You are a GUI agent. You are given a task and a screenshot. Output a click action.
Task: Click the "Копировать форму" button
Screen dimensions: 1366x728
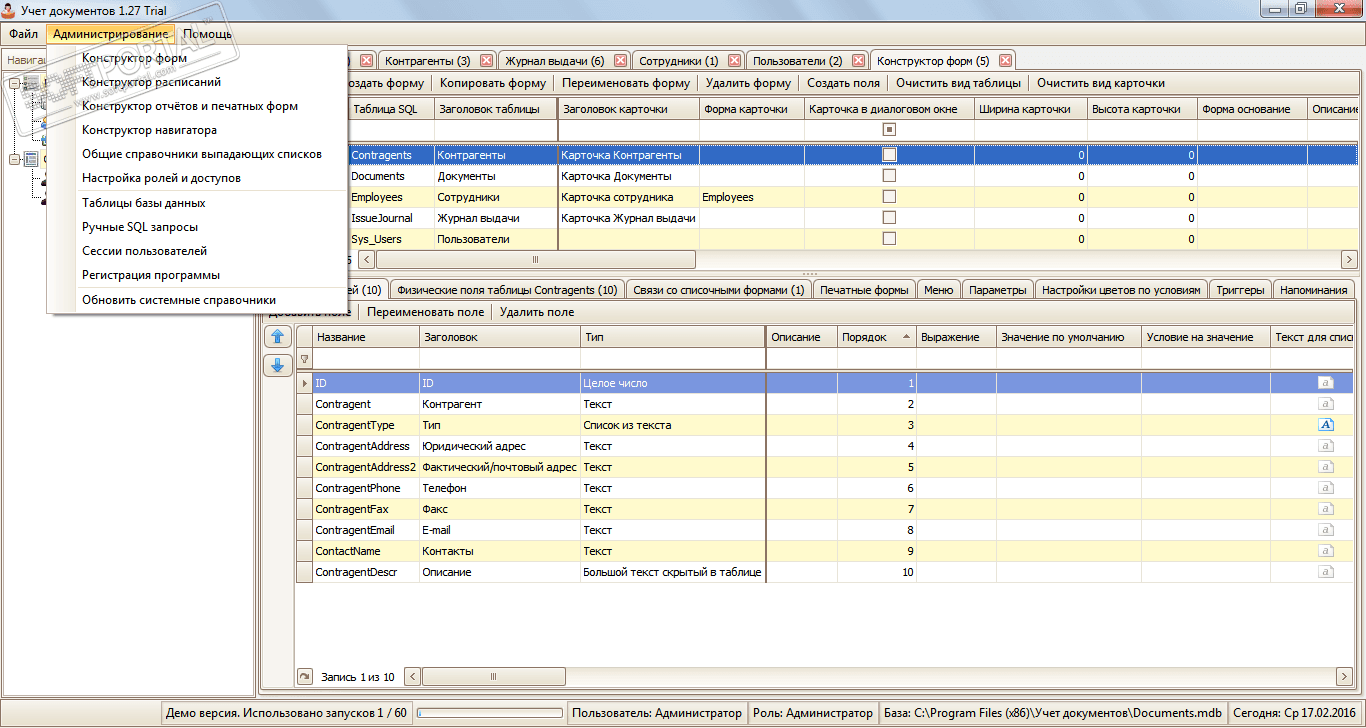[x=493, y=83]
